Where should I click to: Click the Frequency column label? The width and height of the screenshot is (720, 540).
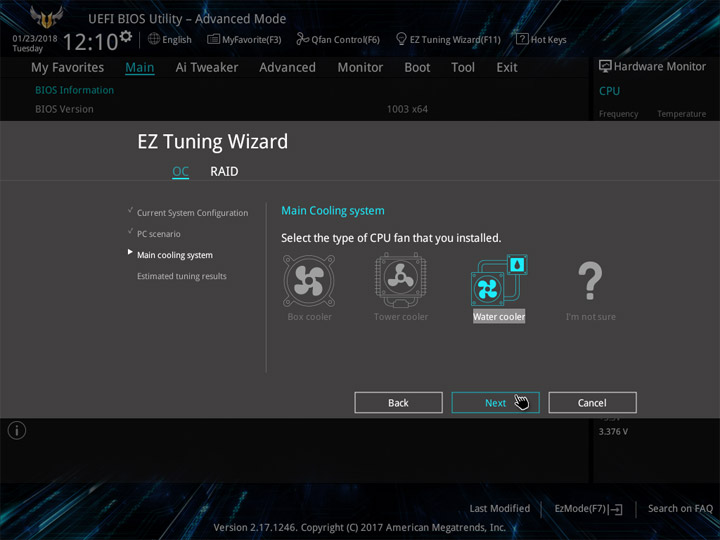click(x=619, y=114)
